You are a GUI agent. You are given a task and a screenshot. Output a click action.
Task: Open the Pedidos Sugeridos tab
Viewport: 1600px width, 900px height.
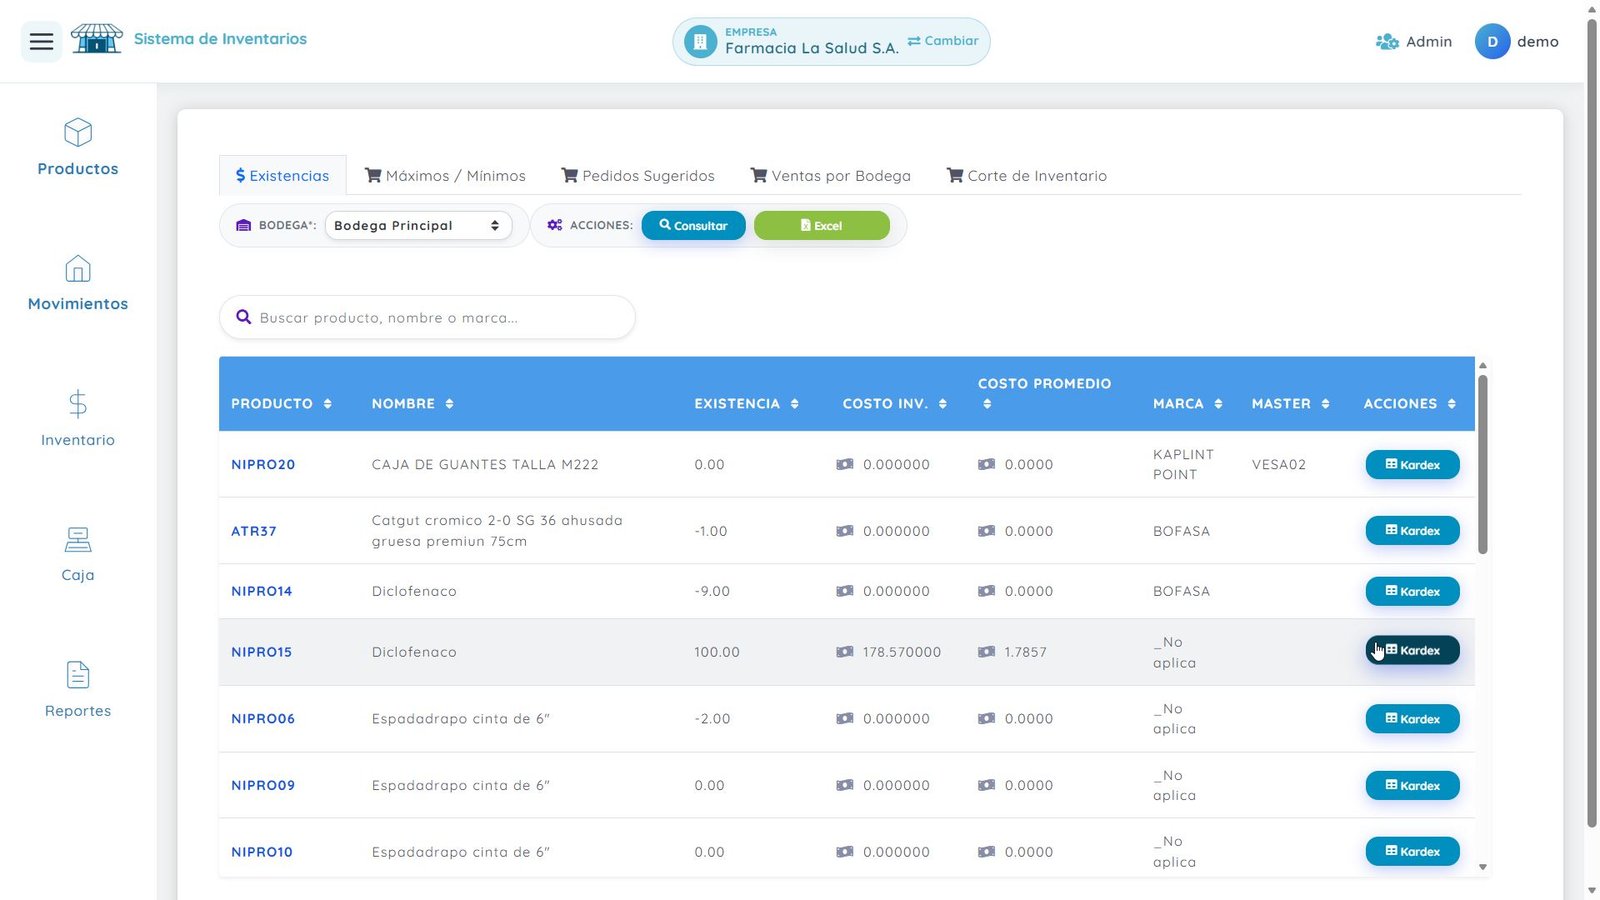(x=638, y=175)
